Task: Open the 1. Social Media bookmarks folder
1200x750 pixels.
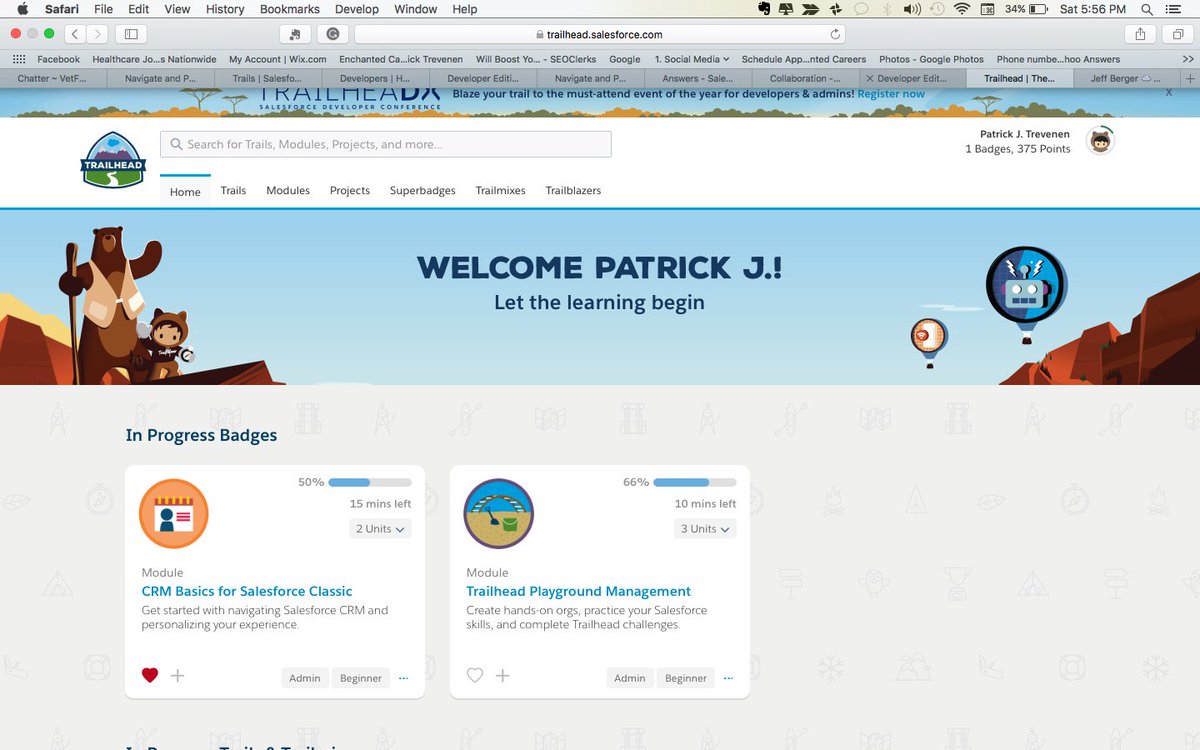Action: (692, 59)
